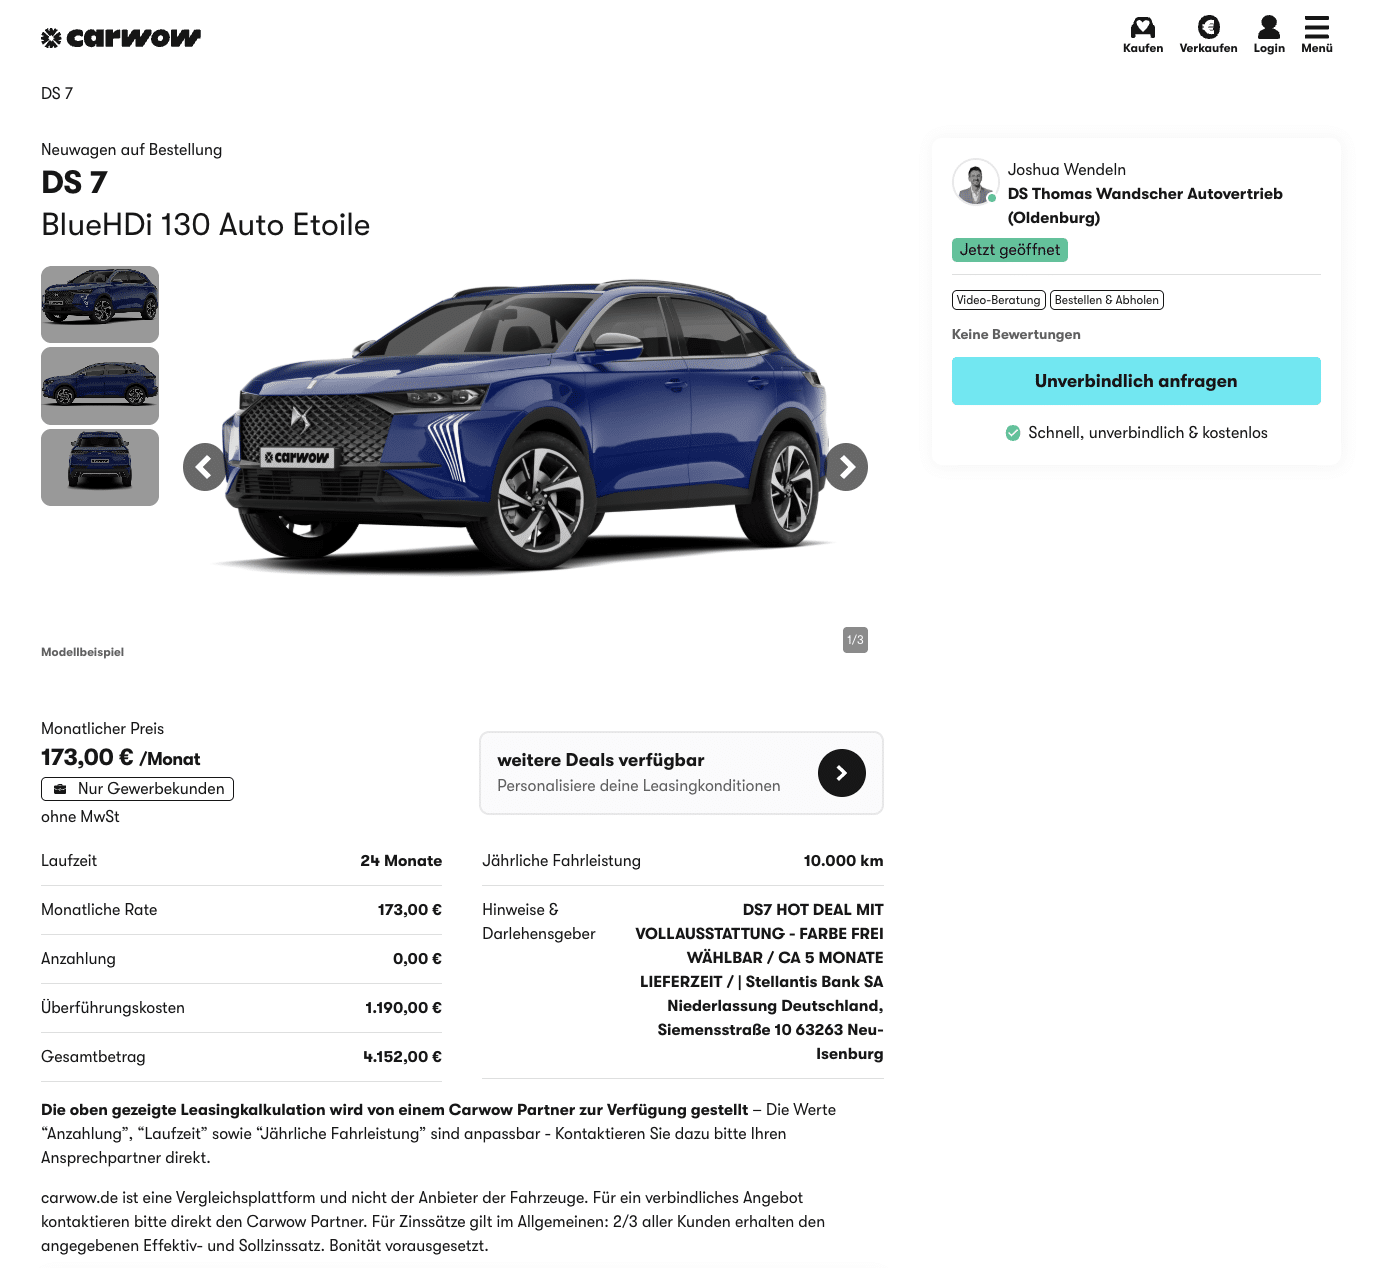Screen dimensions: 1382x1268
Task: Select the first car front-angle thumbnail
Action: (x=100, y=304)
